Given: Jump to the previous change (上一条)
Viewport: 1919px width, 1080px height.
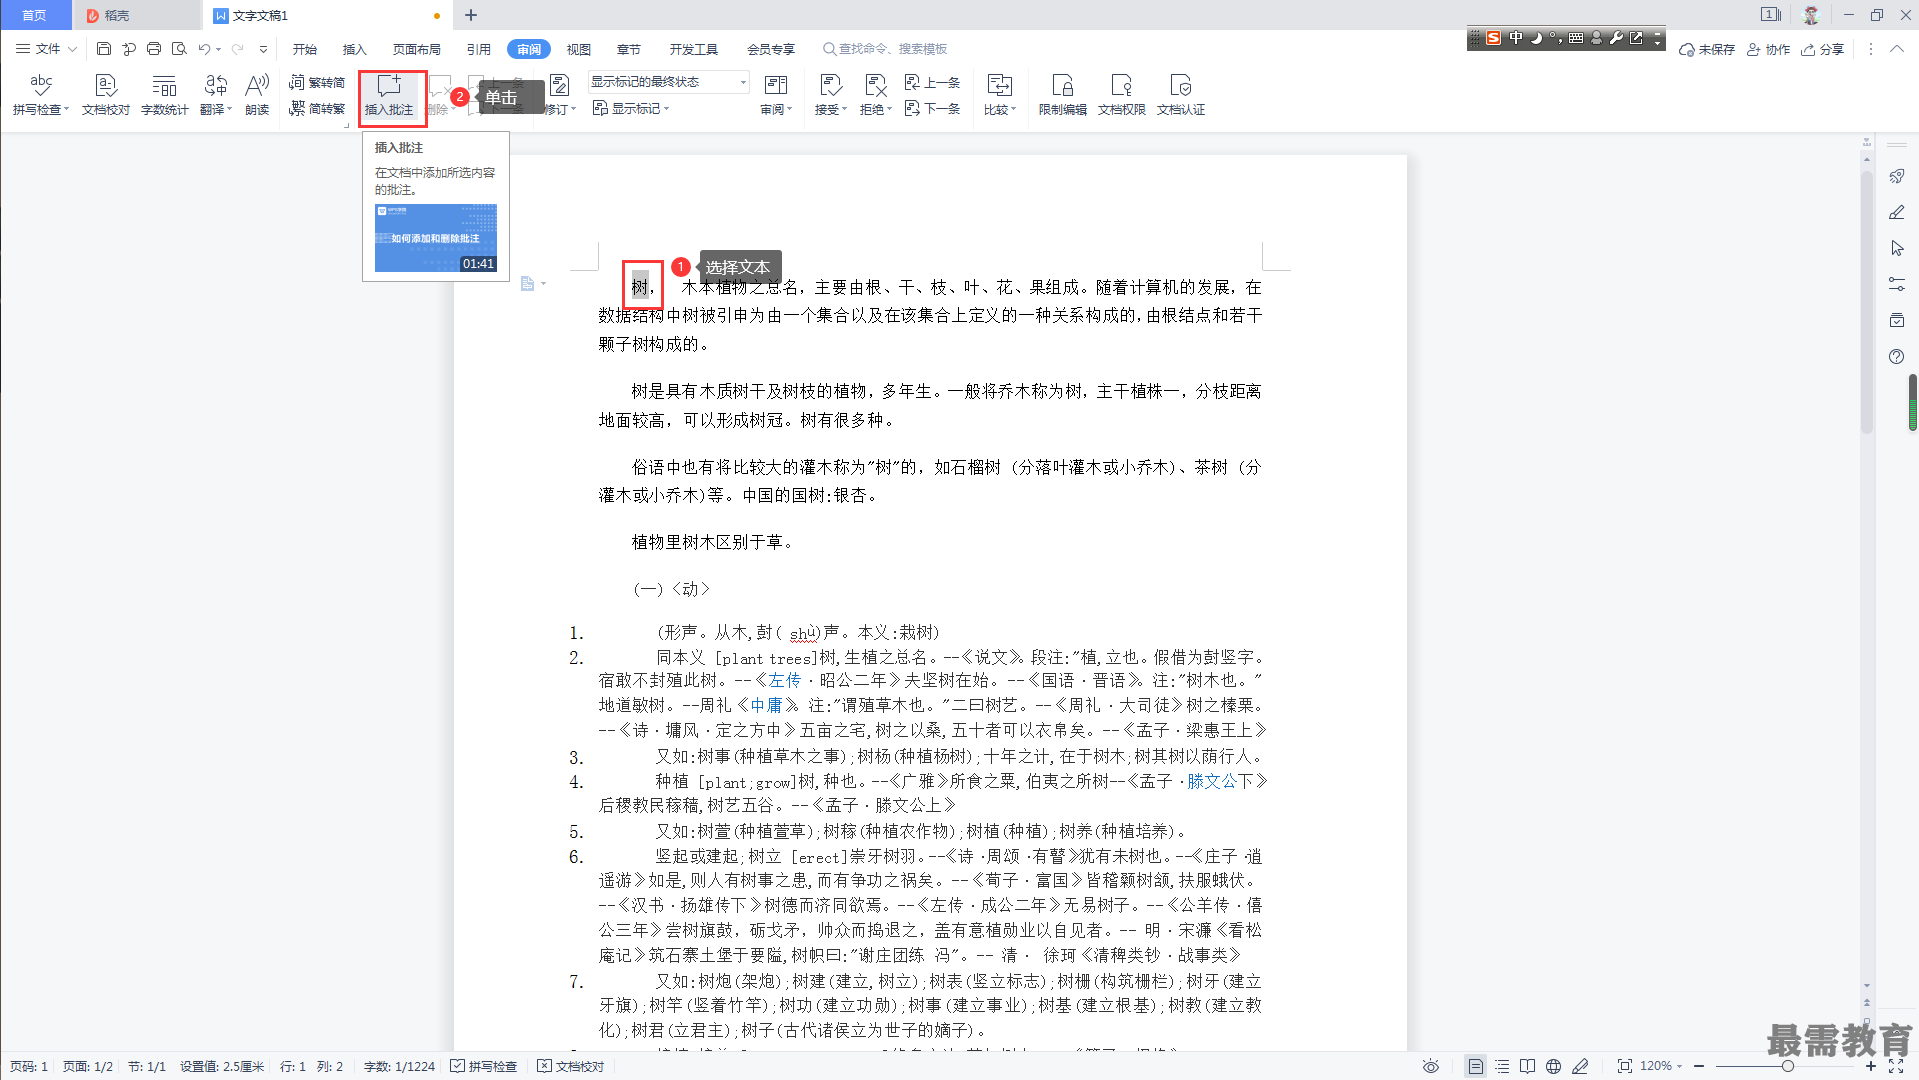Looking at the screenshot, I should click(933, 82).
